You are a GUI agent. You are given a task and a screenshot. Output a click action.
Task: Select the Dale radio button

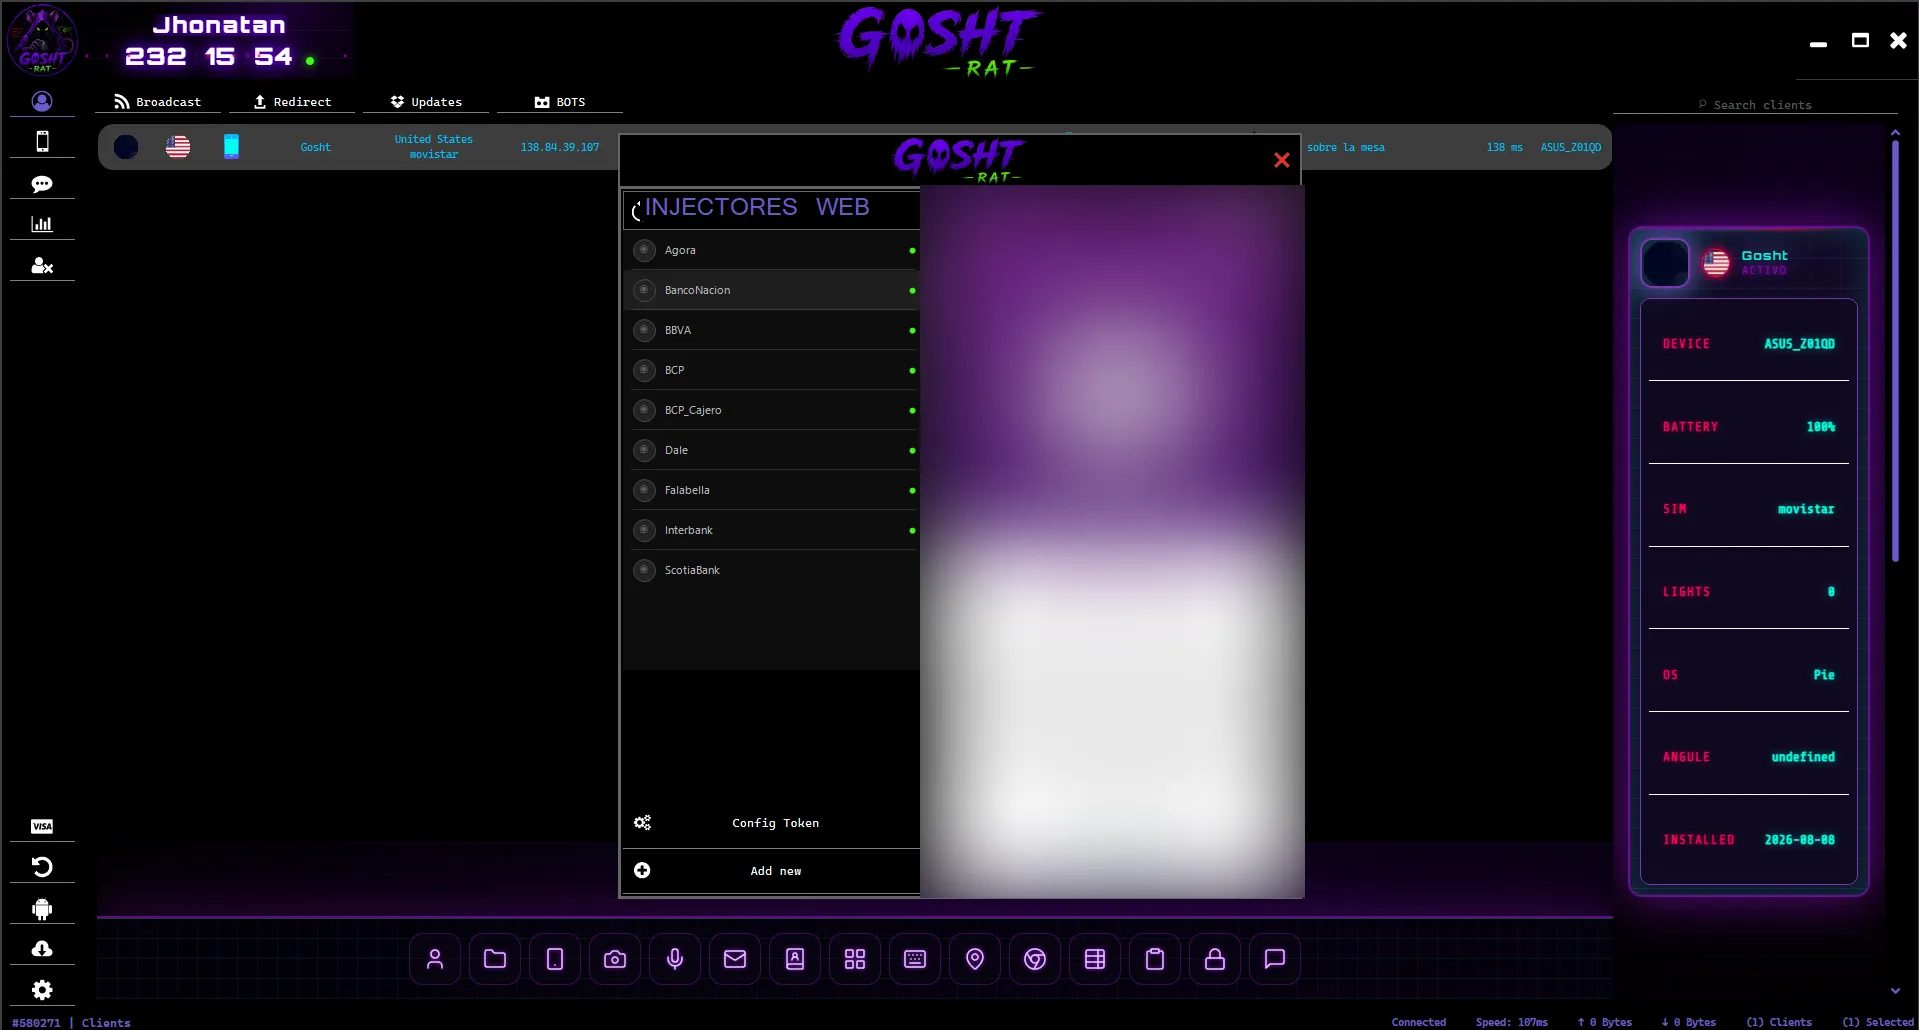coord(644,450)
